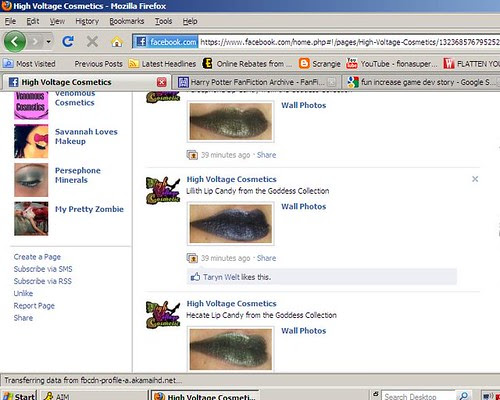
Task: Click the Create a Page link
Action: coord(37,257)
